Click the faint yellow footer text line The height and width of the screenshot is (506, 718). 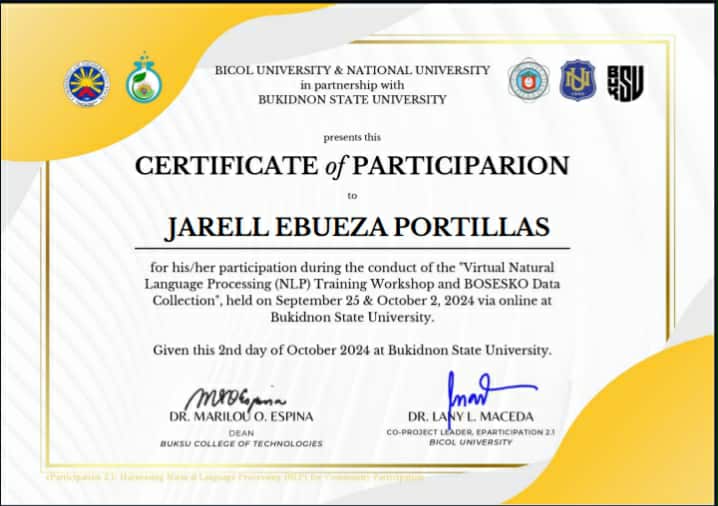point(235,477)
